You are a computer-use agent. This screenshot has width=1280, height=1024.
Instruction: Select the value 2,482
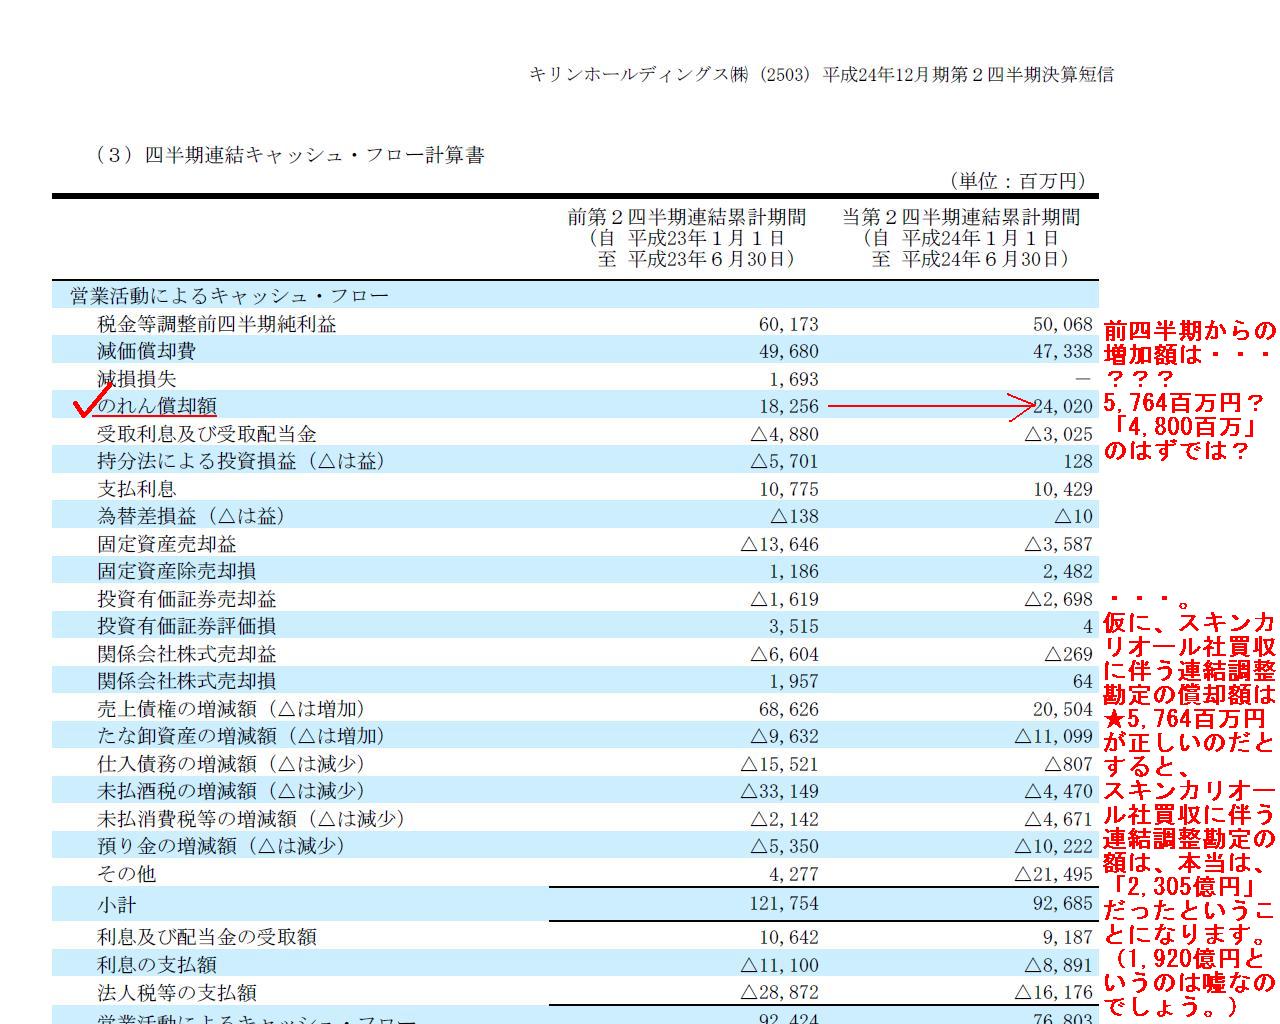click(x=1068, y=571)
